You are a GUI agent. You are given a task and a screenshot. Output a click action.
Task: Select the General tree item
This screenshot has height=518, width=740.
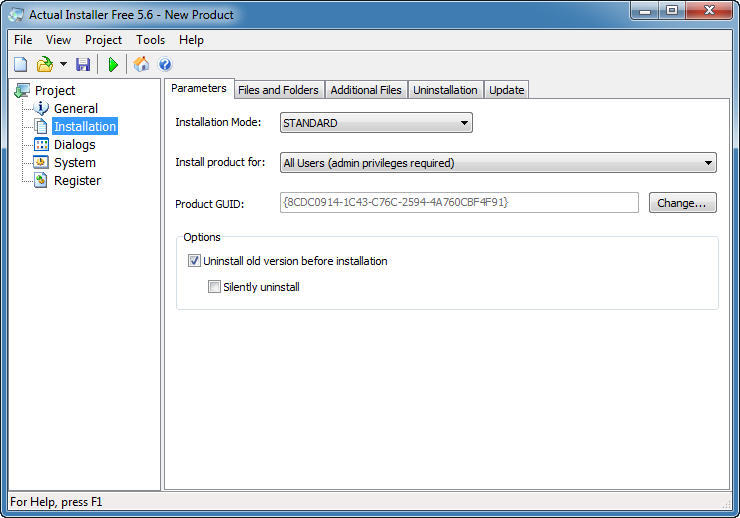pos(76,109)
